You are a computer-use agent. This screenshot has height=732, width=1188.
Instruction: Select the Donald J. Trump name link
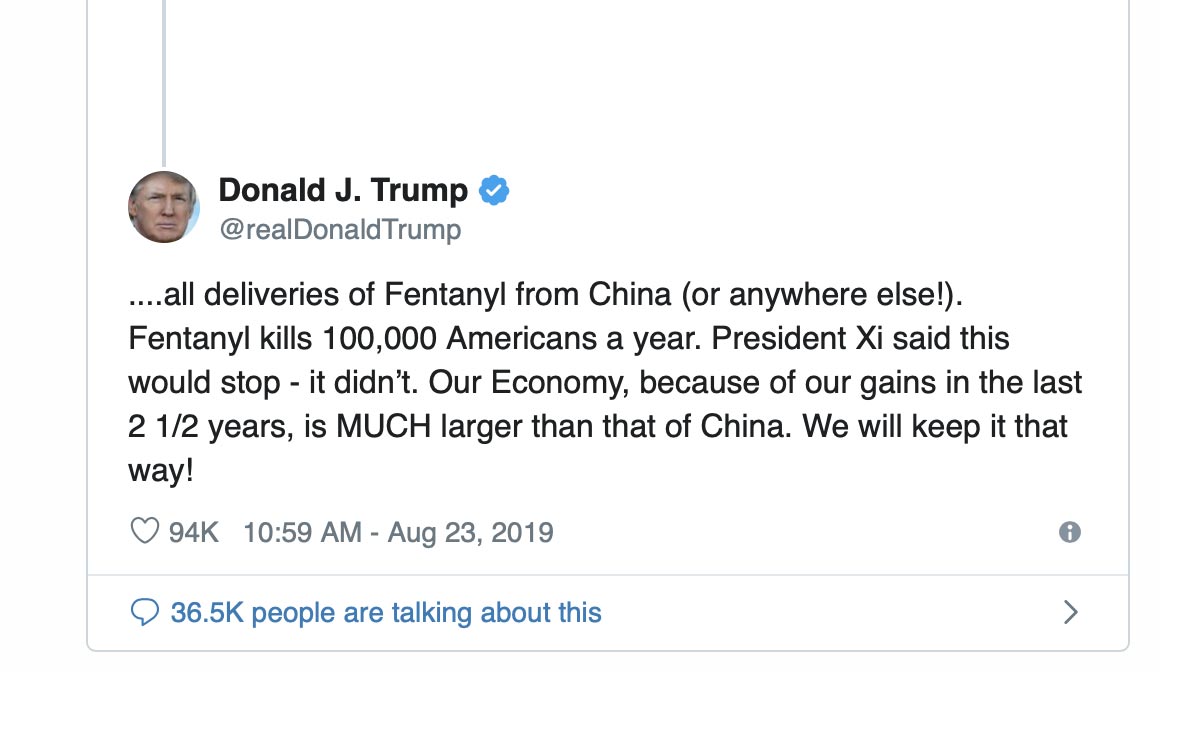point(341,189)
